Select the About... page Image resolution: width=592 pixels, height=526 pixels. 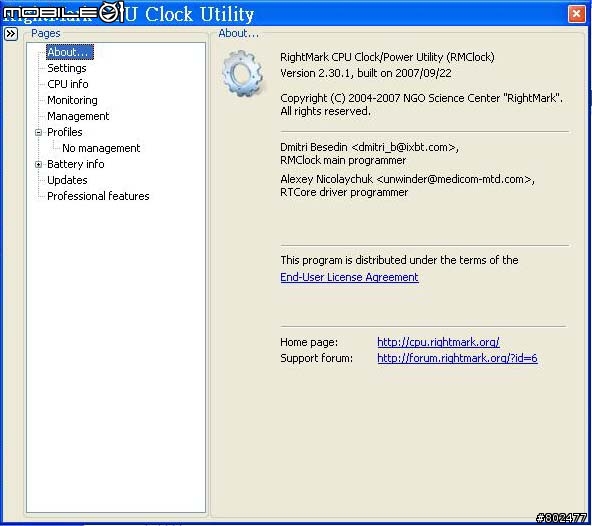coord(70,52)
